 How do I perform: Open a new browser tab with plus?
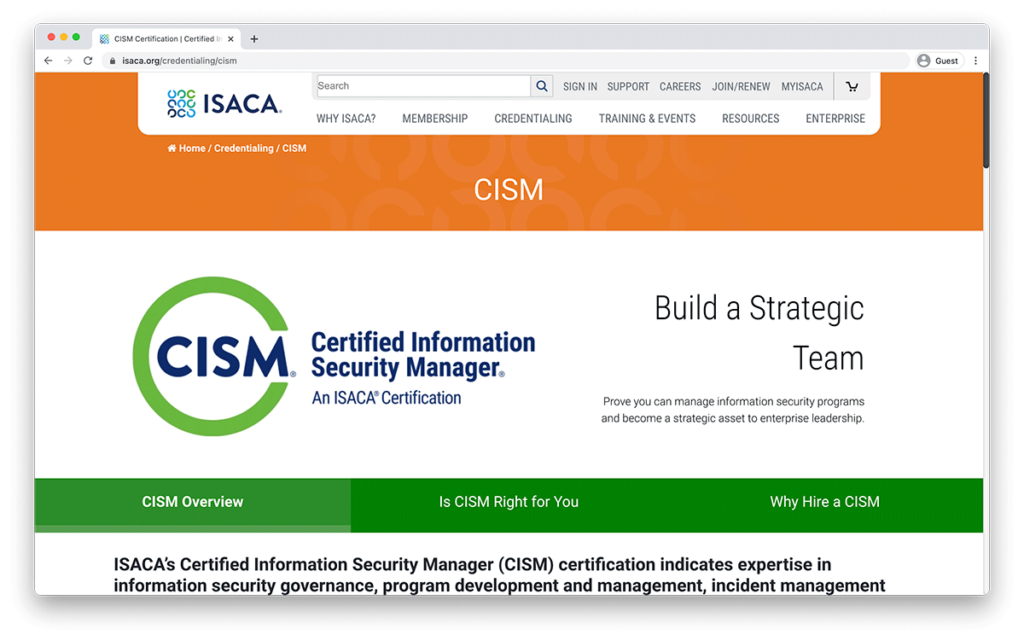tap(254, 39)
